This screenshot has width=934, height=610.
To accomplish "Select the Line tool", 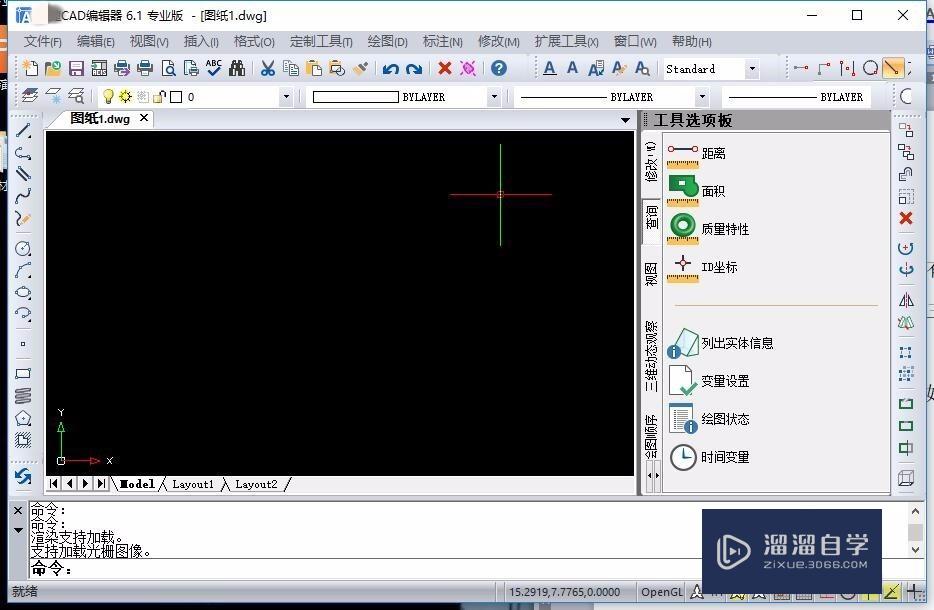I will [24, 130].
